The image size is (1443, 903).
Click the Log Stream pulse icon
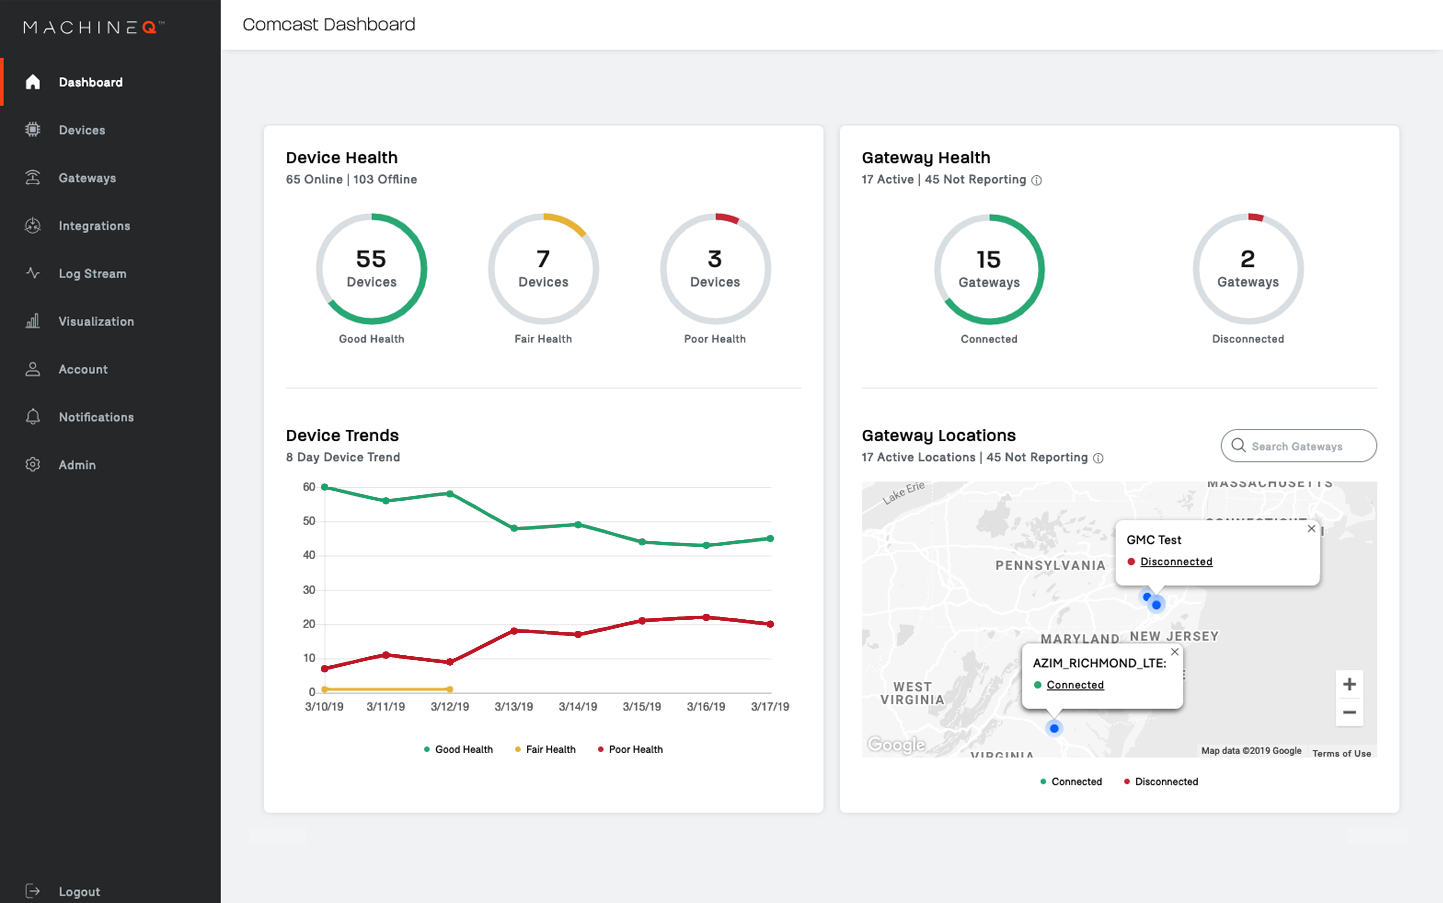pos(33,273)
